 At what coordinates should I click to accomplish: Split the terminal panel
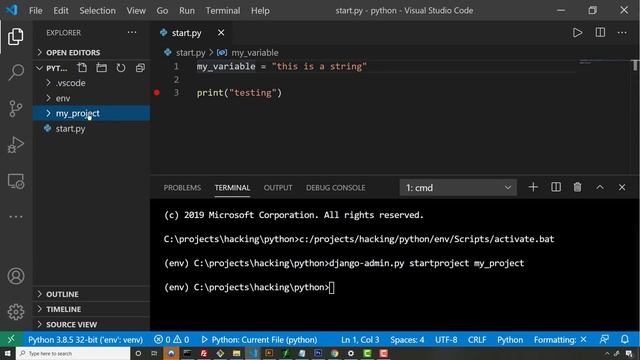coord(556,187)
